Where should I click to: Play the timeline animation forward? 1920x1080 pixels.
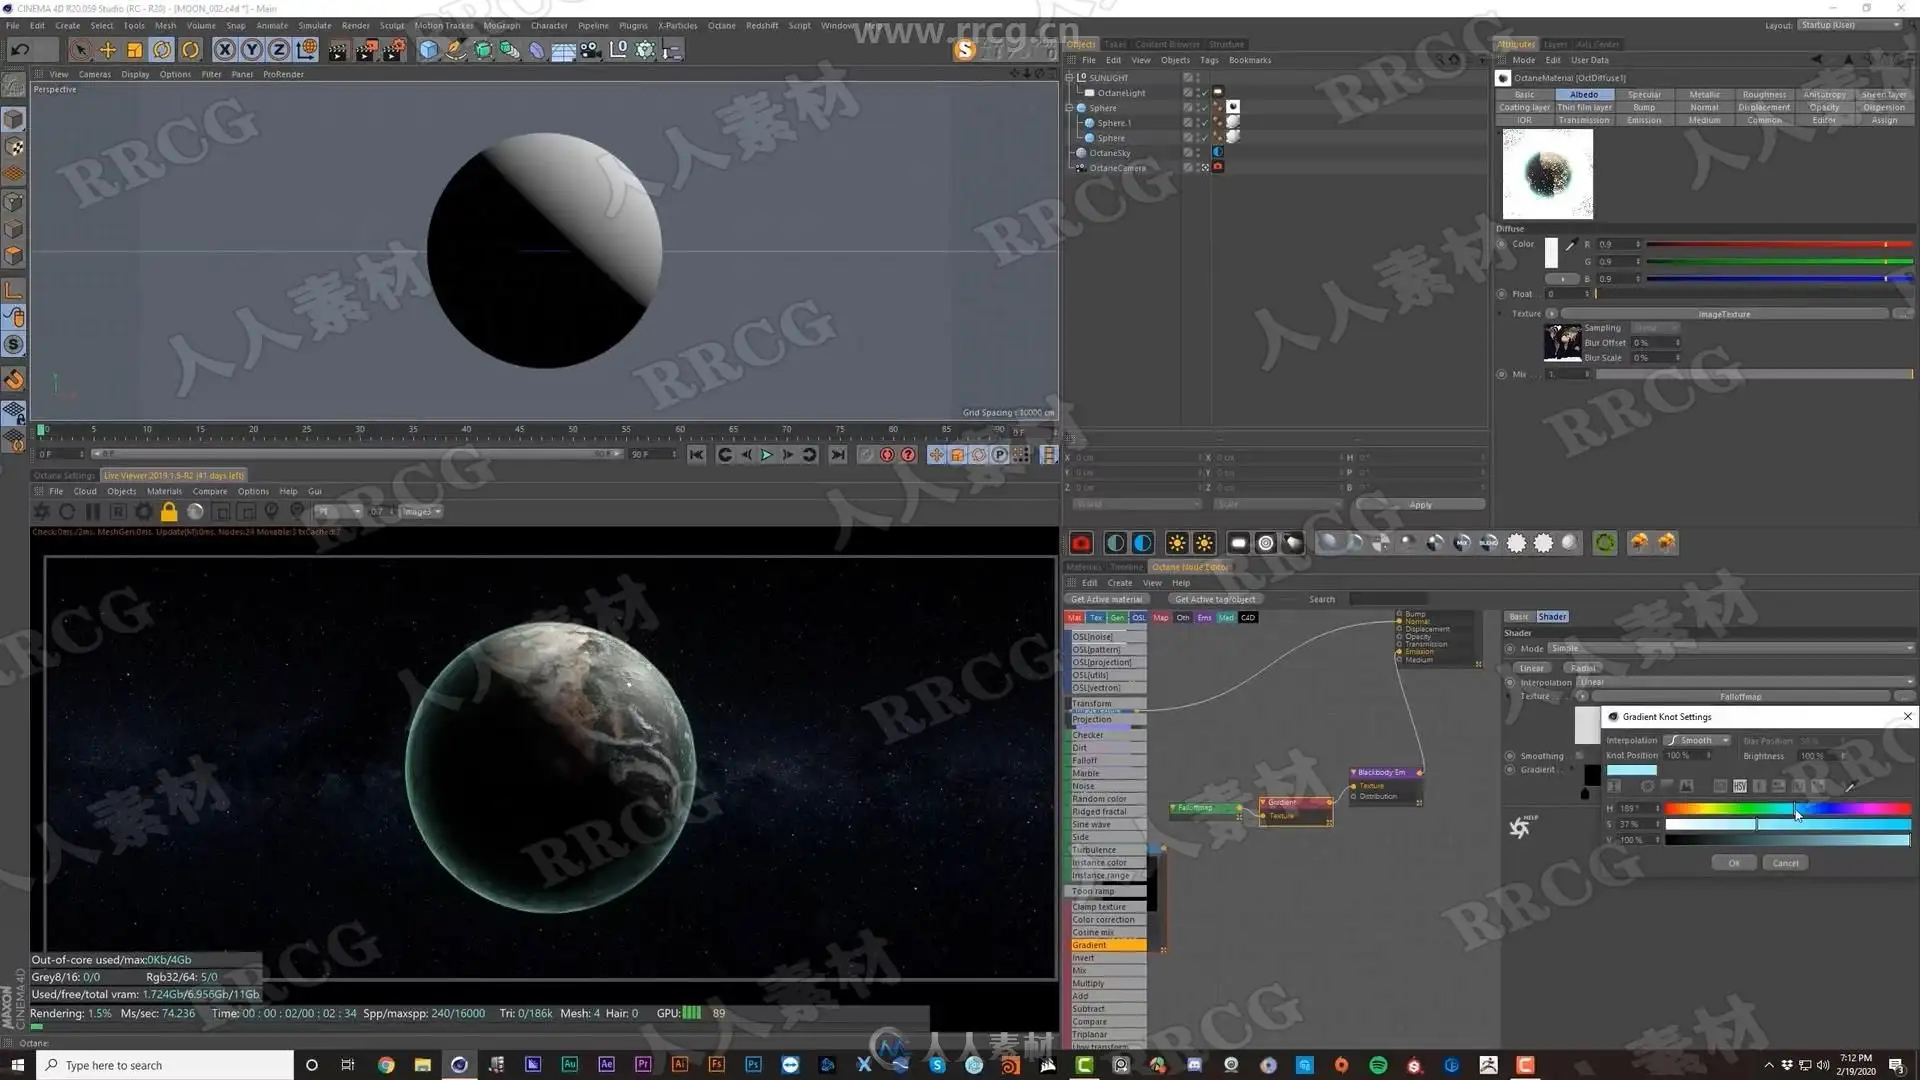(767, 455)
